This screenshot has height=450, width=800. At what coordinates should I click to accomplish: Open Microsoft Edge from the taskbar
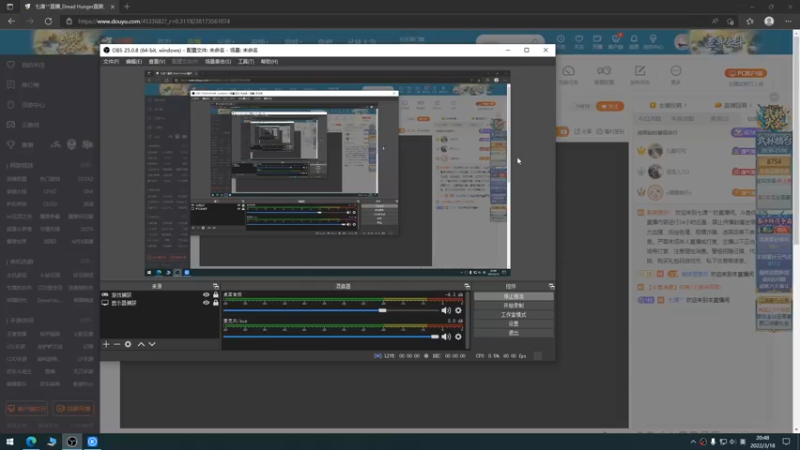point(31,442)
